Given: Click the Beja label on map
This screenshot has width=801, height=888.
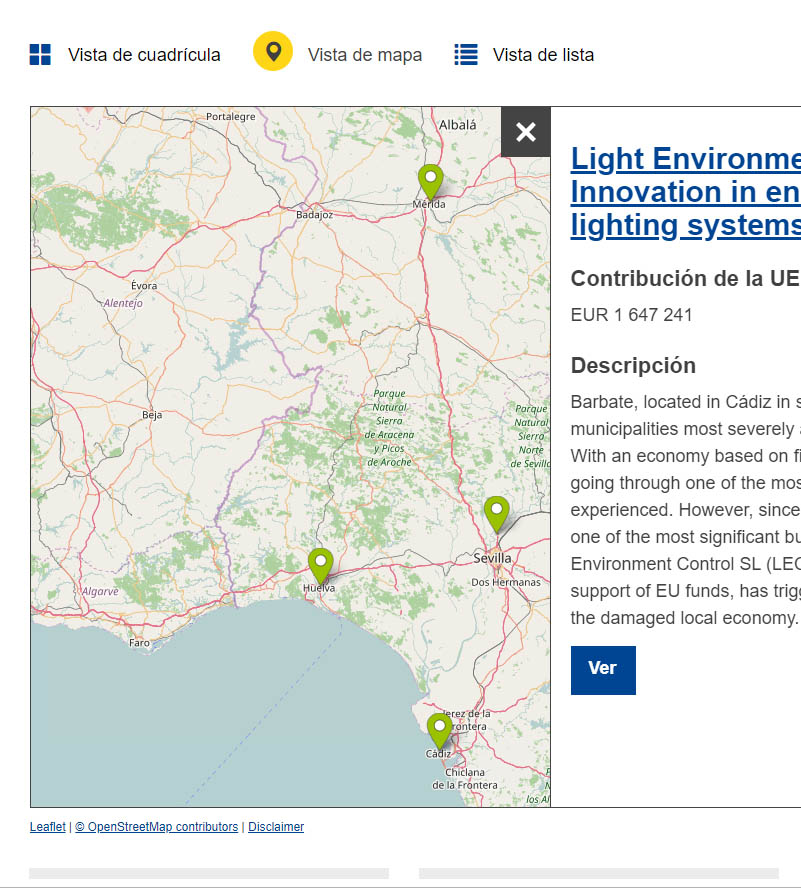Looking at the screenshot, I should [152, 414].
